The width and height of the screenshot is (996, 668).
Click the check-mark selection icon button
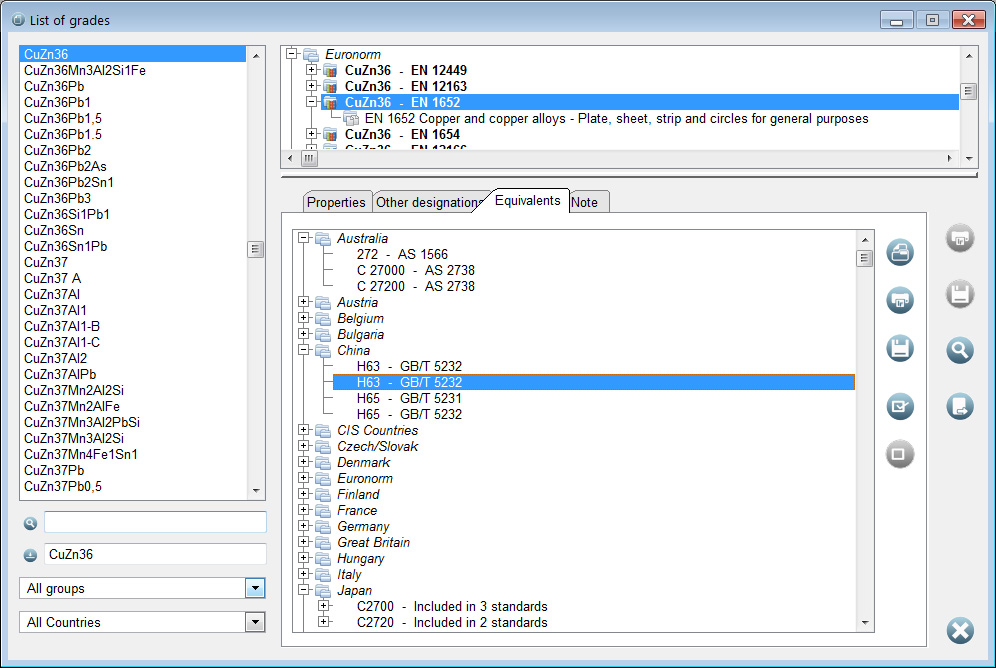tap(899, 406)
